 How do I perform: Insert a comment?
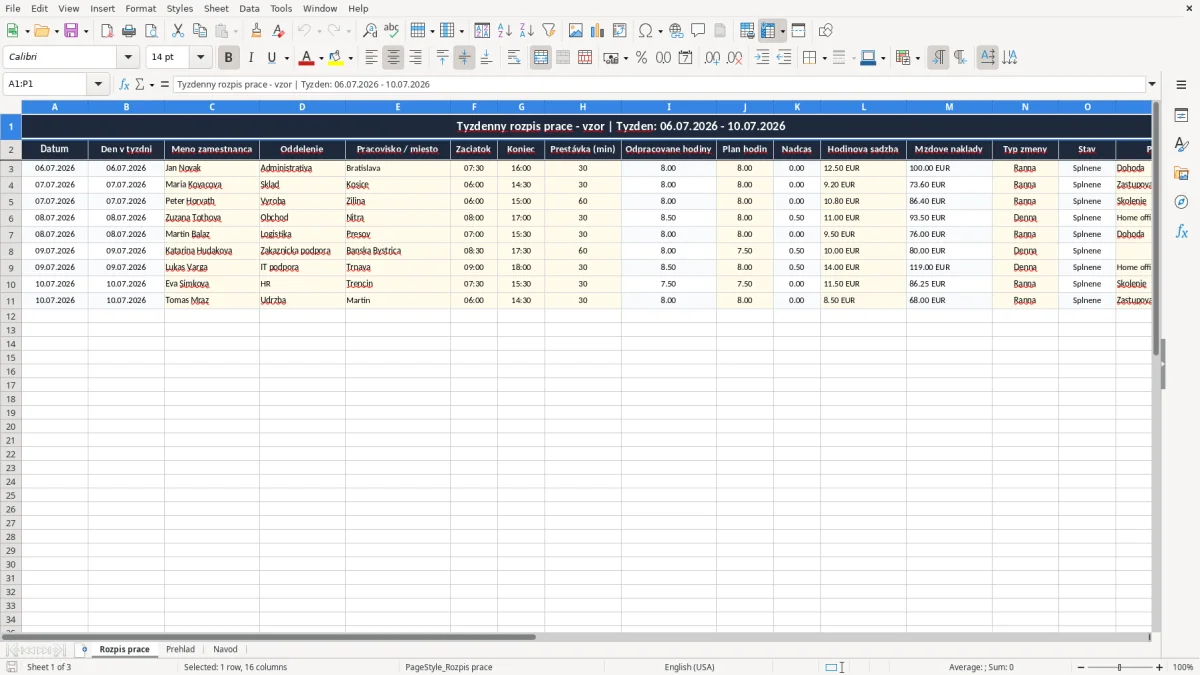pos(698,31)
